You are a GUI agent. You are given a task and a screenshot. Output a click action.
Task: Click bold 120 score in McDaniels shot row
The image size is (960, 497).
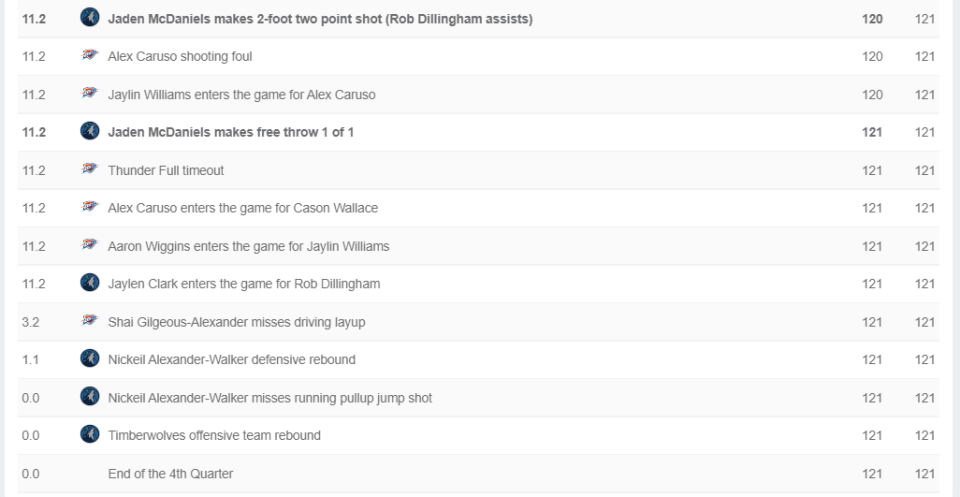tap(872, 19)
